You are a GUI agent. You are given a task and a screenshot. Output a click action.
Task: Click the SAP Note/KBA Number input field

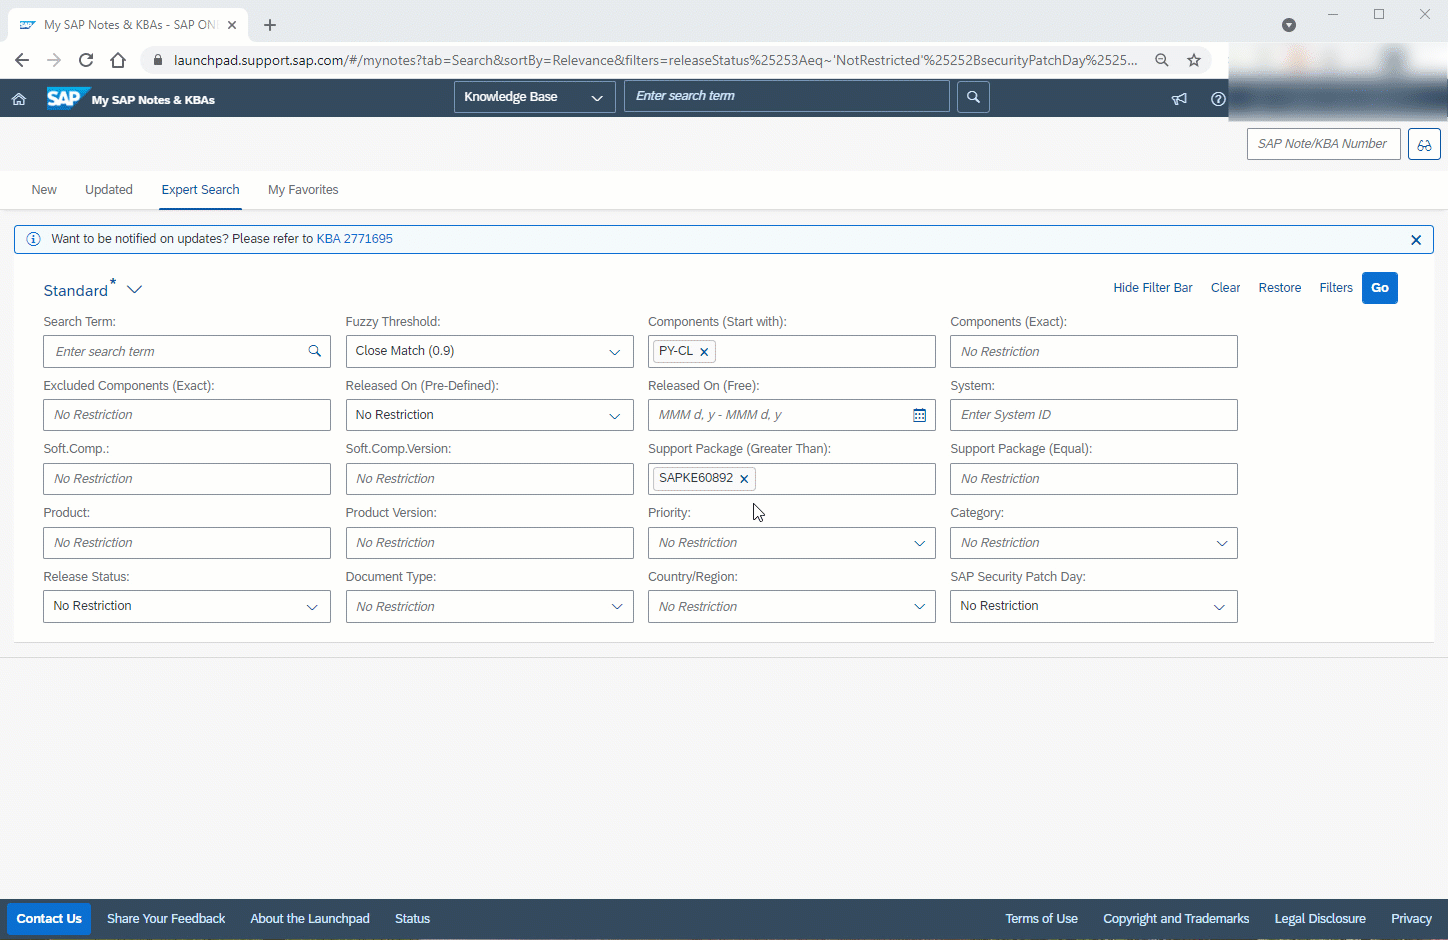click(x=1322, y=144)
